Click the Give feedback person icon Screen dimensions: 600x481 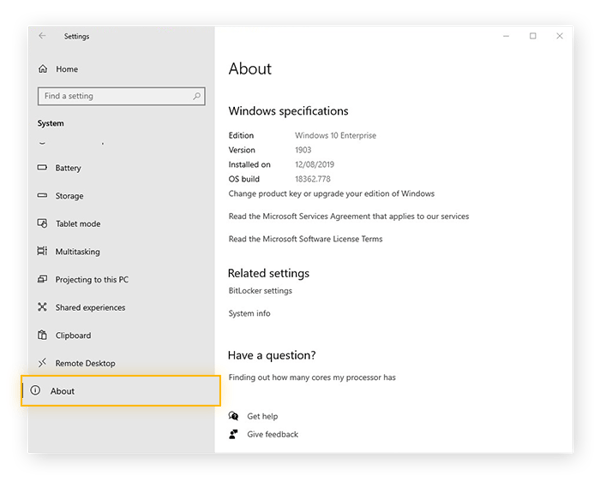(x=233, y=434)
